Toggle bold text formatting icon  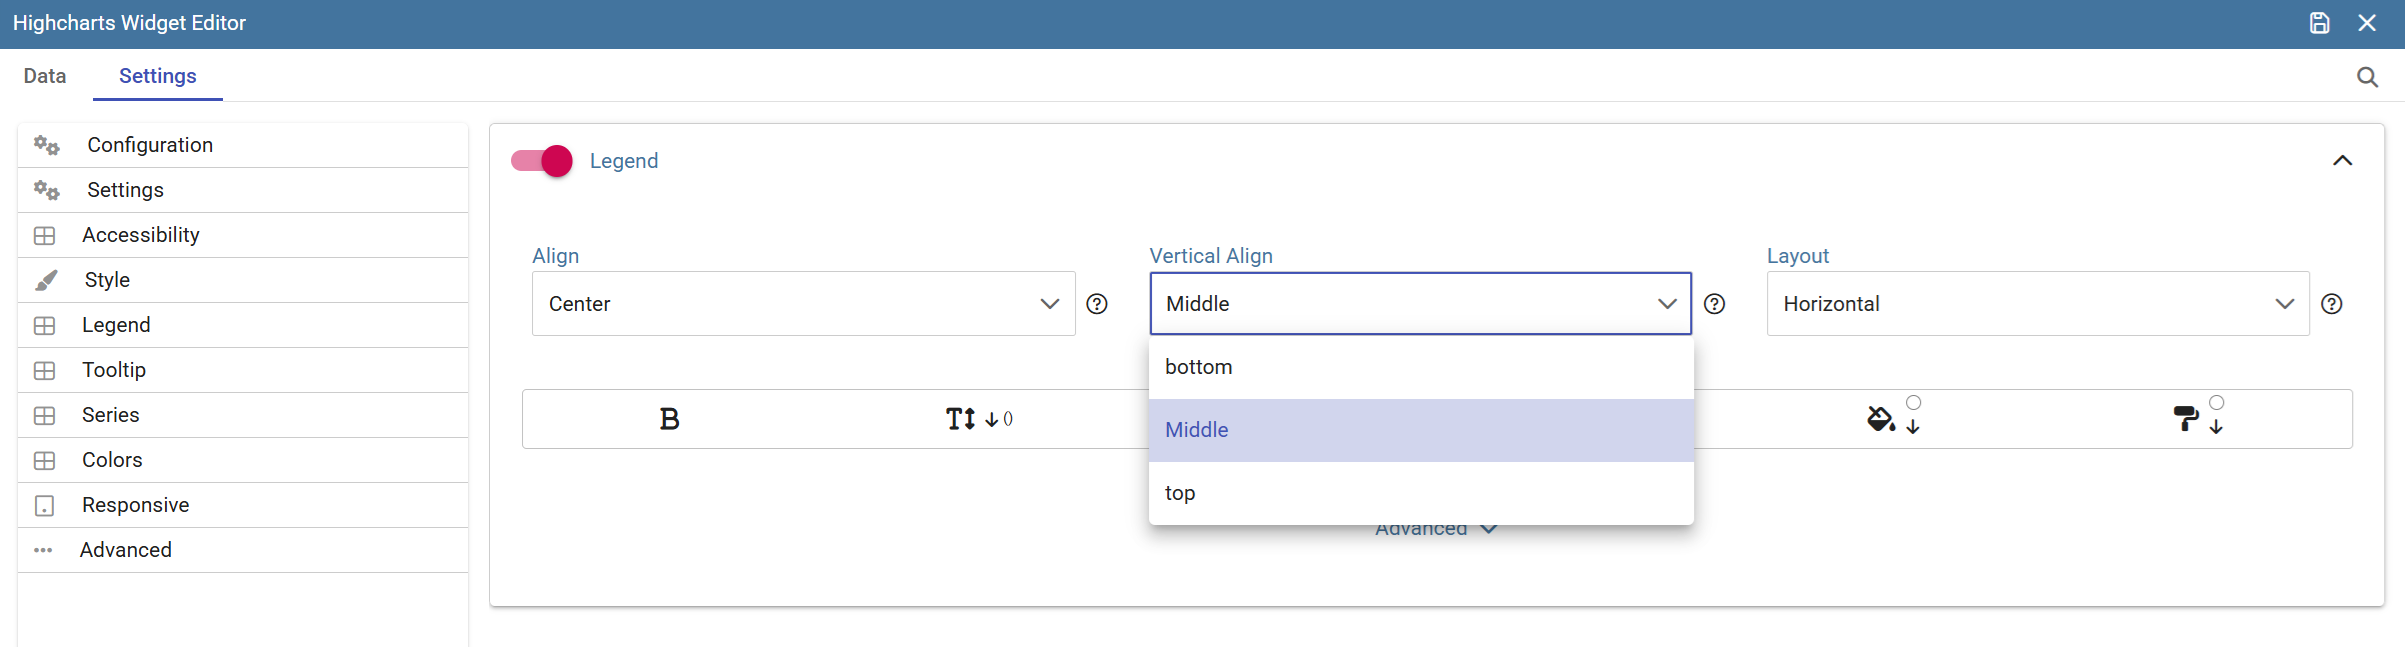pyautogui.click(x=669, y=419)
